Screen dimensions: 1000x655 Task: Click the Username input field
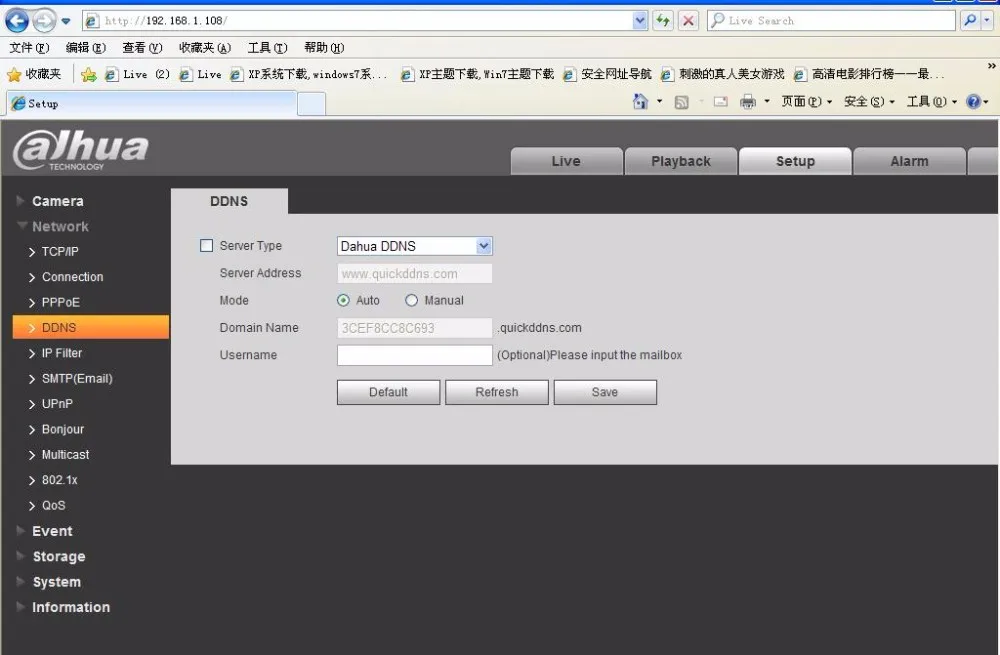415,355
